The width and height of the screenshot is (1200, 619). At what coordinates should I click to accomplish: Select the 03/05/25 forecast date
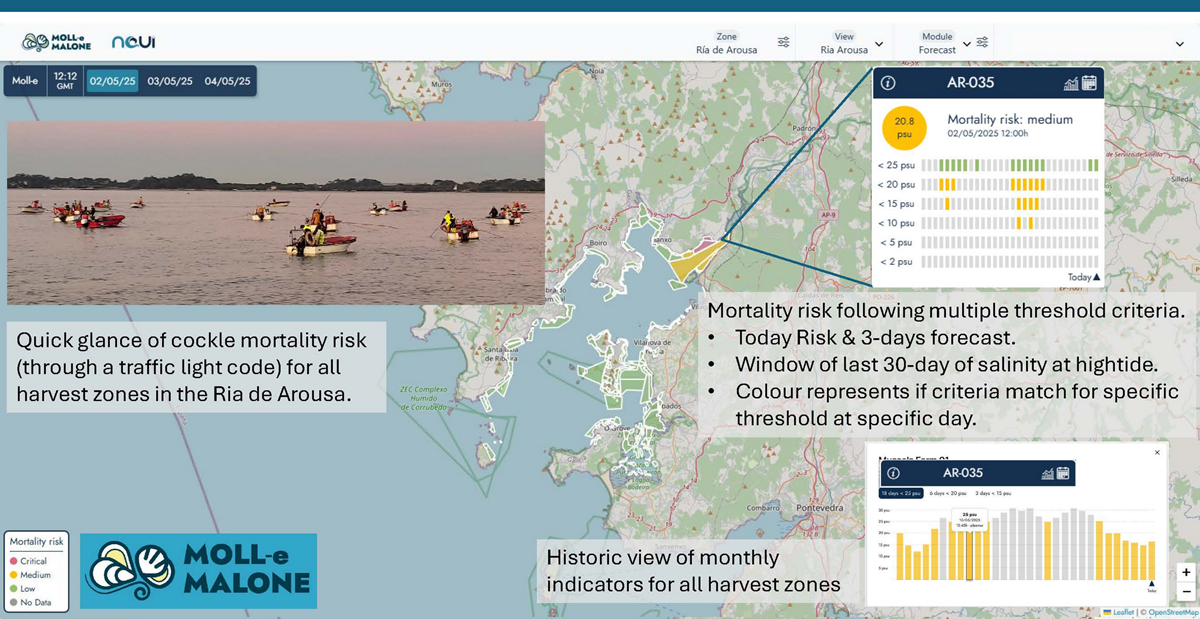tap(170, 81)
